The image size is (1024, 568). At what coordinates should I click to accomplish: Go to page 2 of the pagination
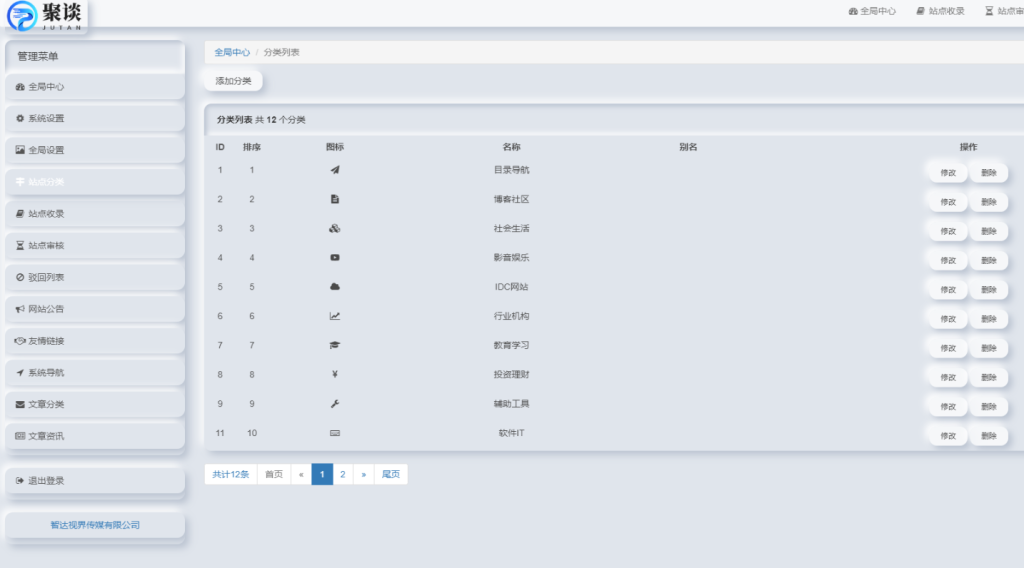[343, 475]
